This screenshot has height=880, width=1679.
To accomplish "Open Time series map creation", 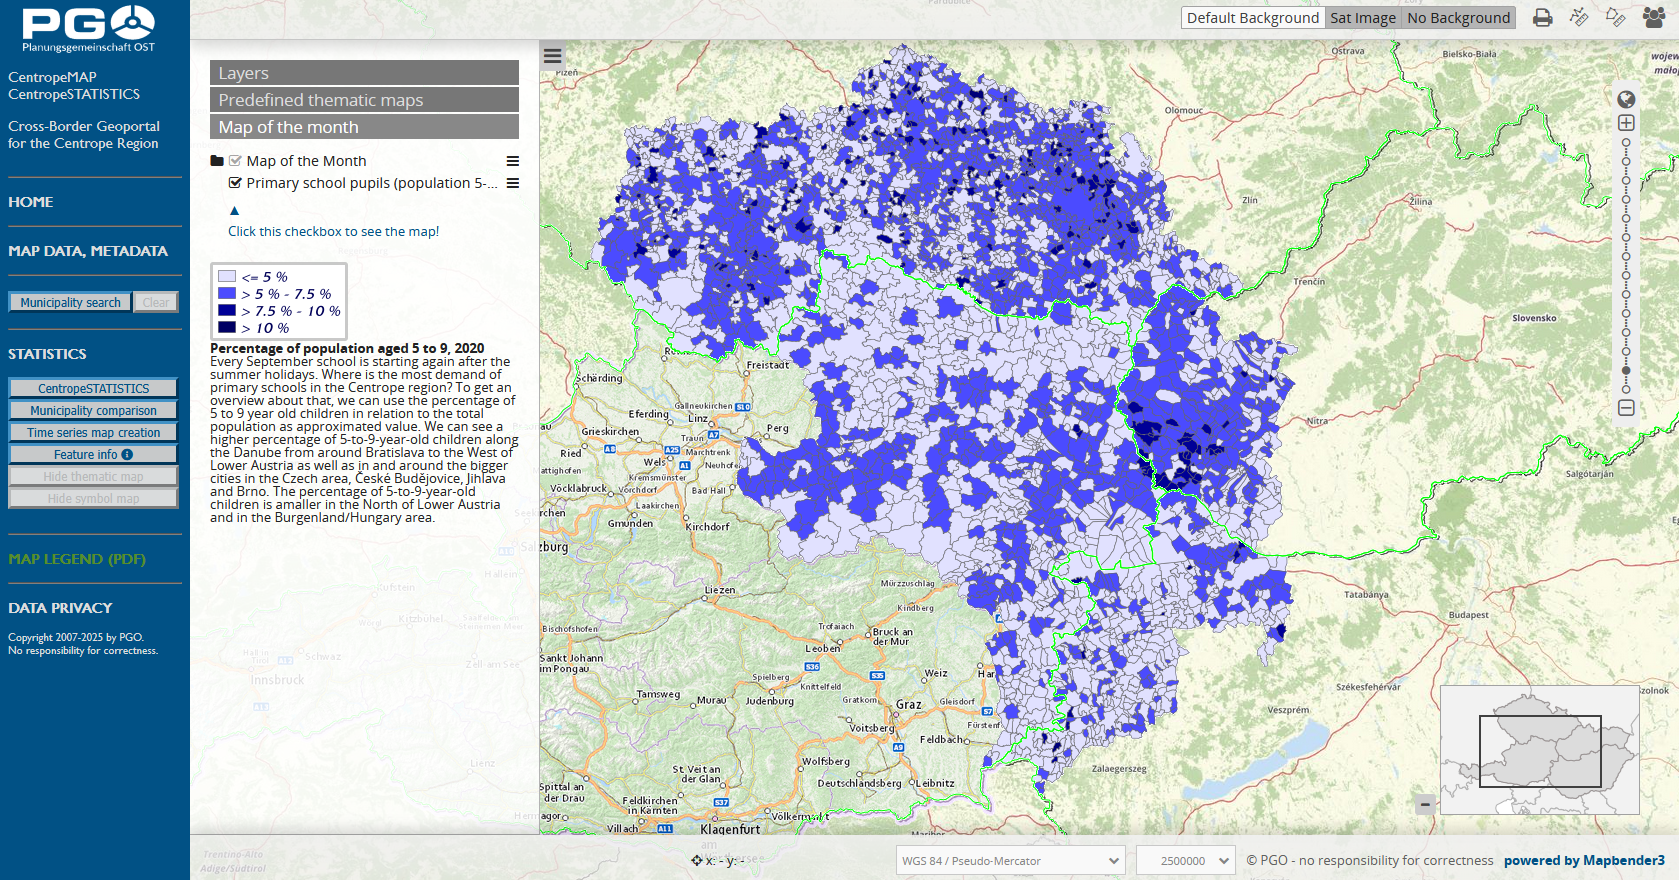I will (93, 432).
